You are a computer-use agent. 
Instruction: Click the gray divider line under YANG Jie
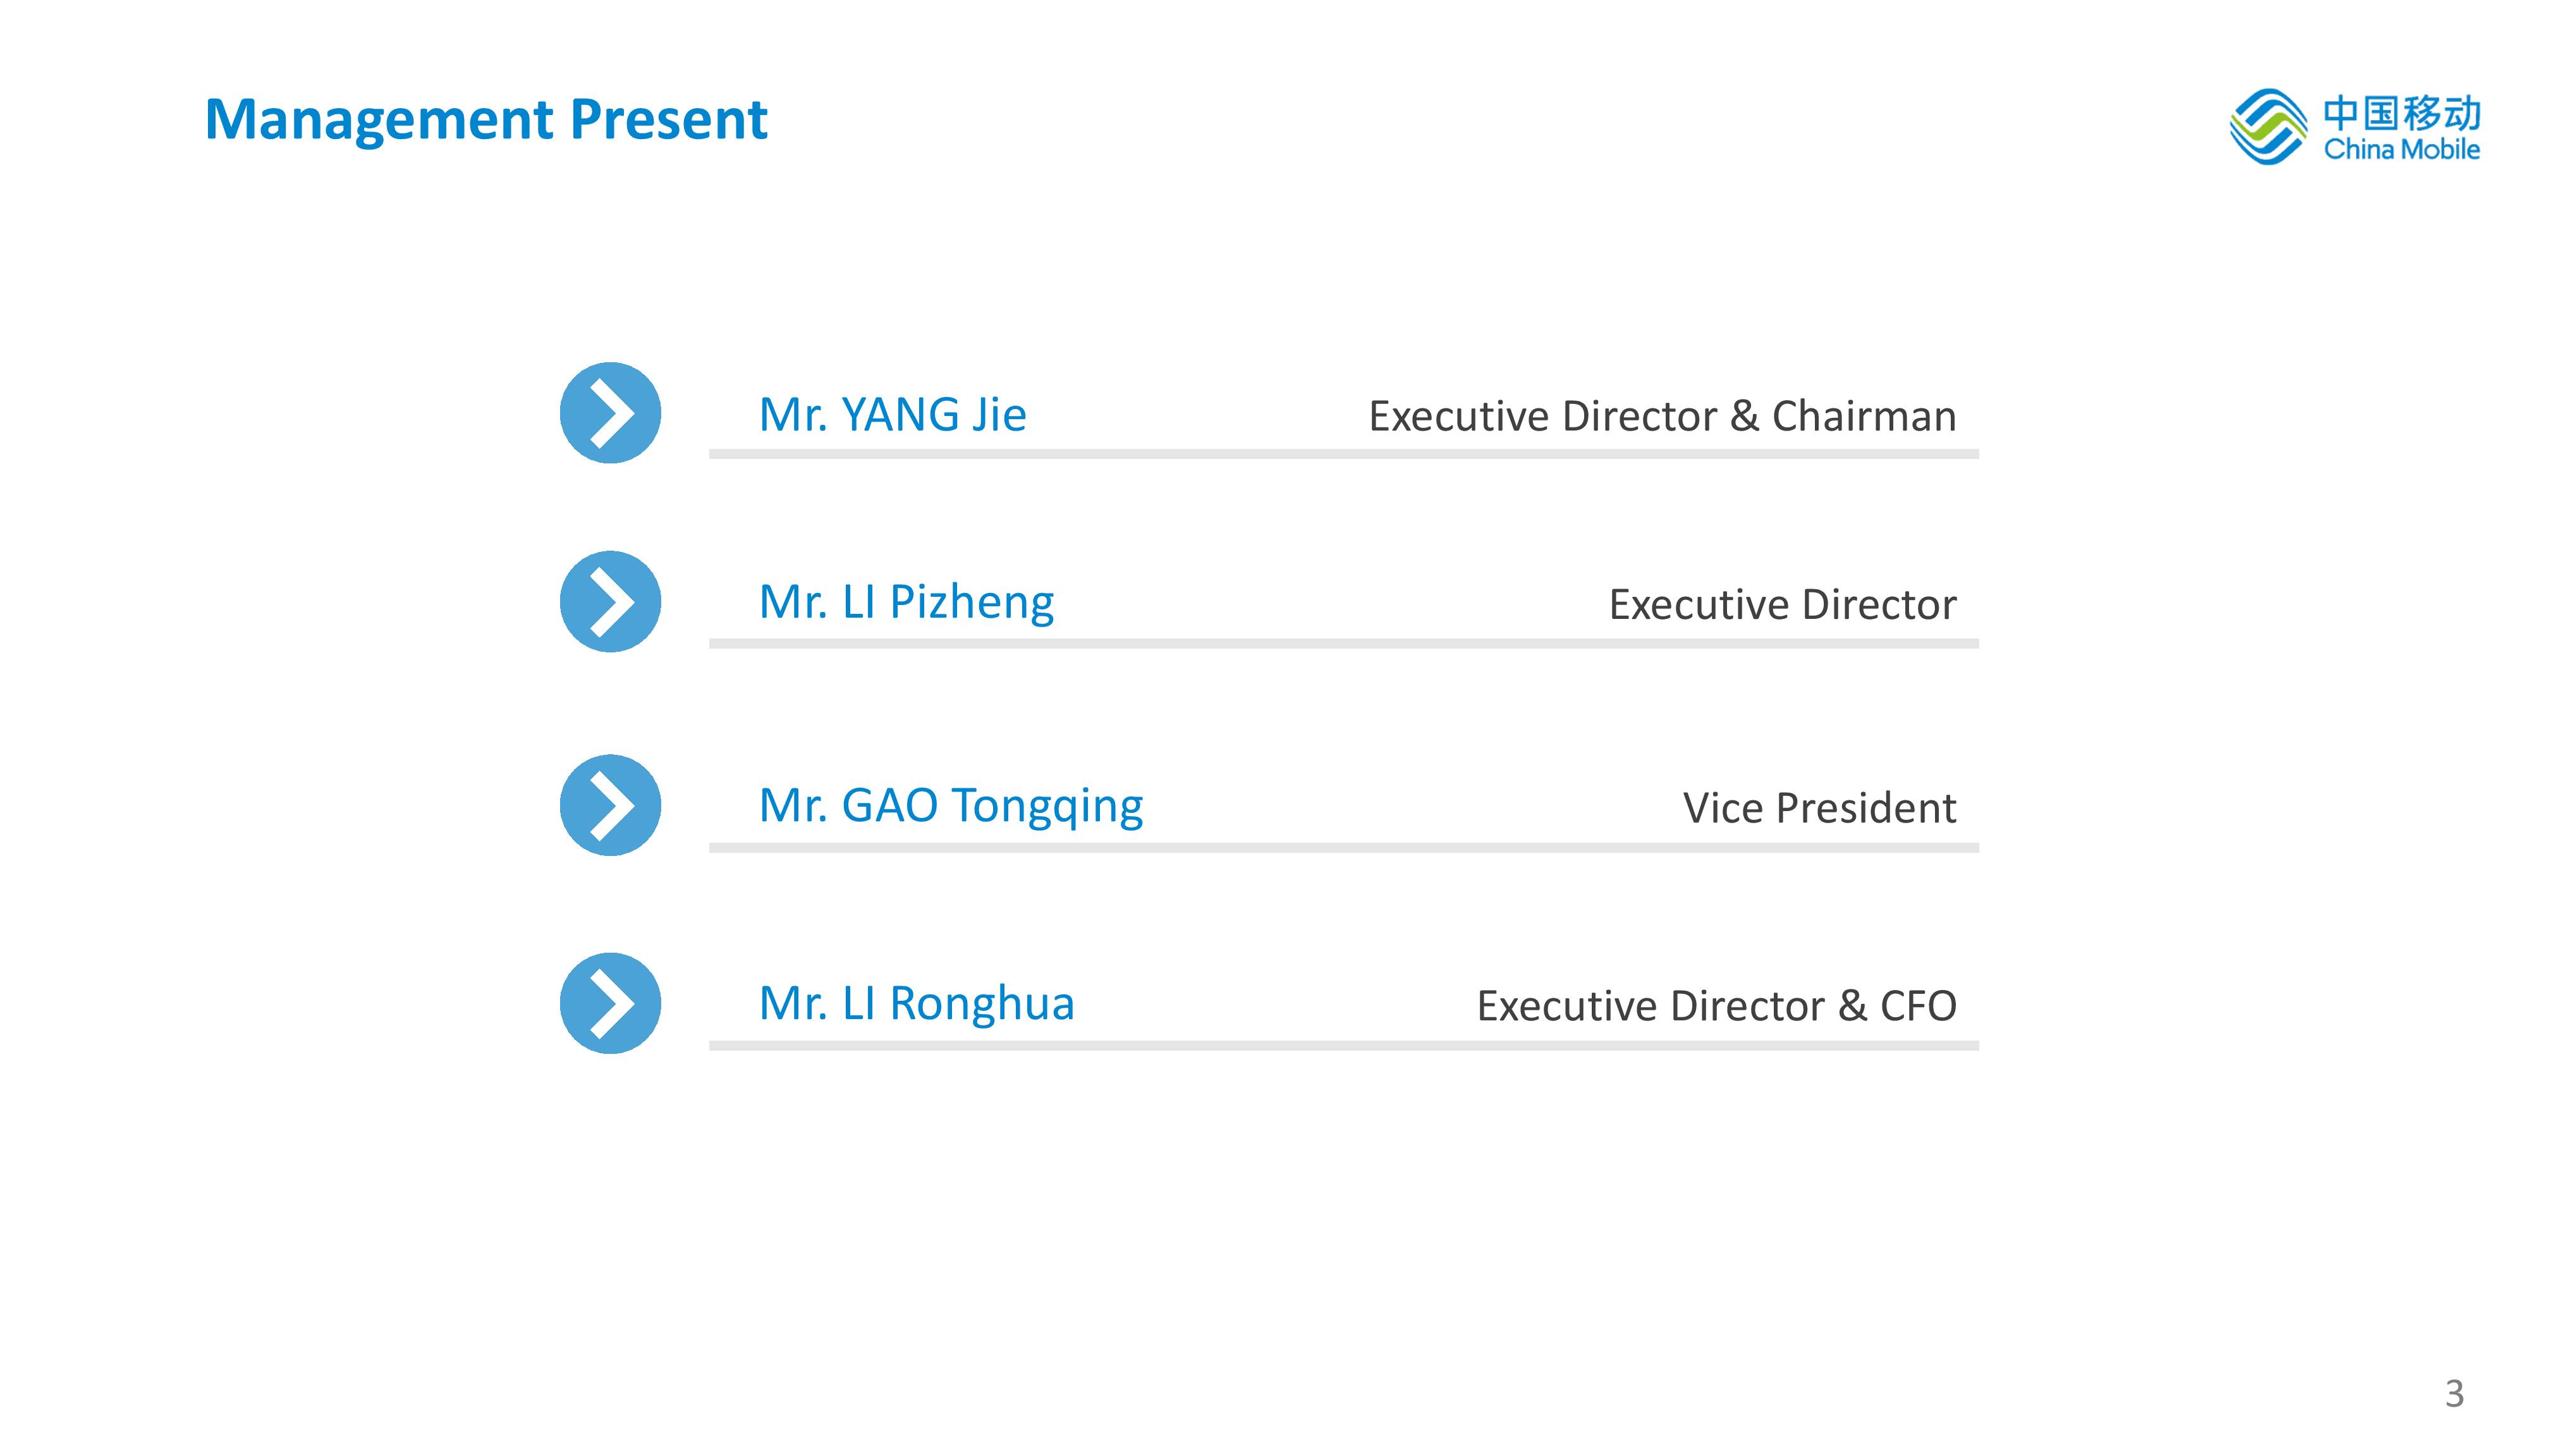[x=1344, y=454]
